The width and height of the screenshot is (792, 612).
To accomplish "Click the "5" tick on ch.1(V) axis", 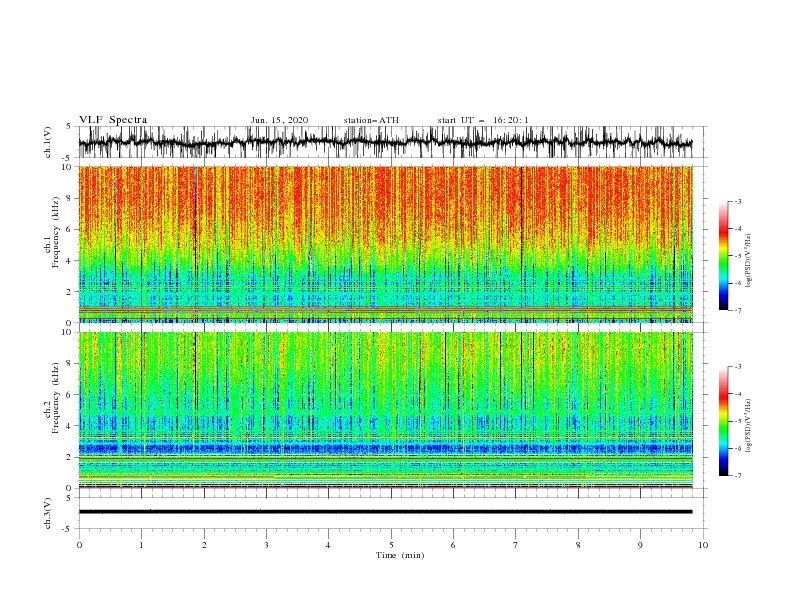I will click(69, 127).
